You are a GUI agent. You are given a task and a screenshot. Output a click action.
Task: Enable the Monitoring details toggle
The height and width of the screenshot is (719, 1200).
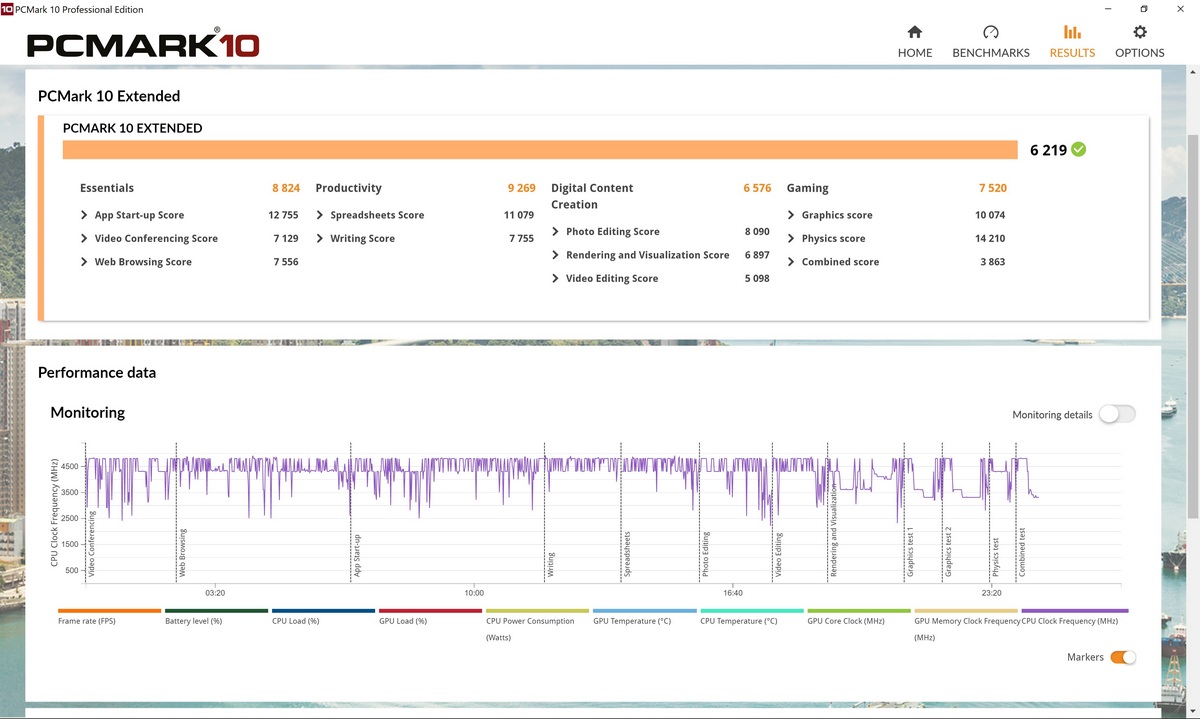[x=1117, y=415]
